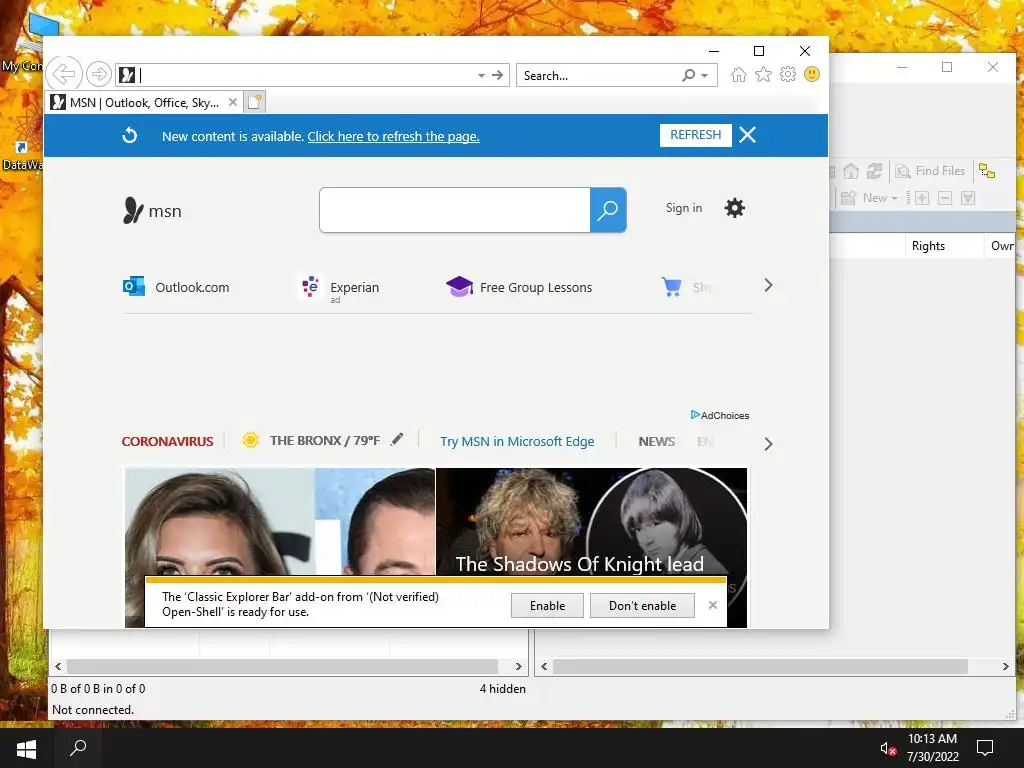Click the blue MSN search magnifier button
The image size is (1024, 768).
608,210
